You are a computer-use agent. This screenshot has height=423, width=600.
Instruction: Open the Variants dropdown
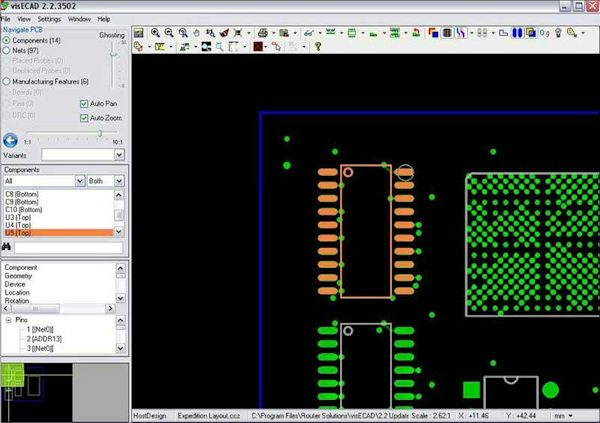tap(119, 155)
